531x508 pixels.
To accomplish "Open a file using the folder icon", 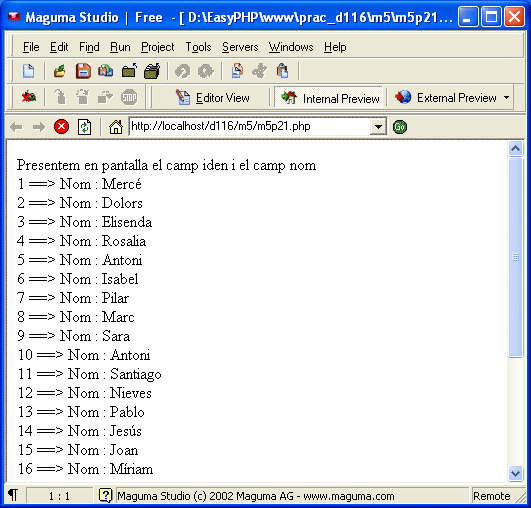I will point(60,71).
